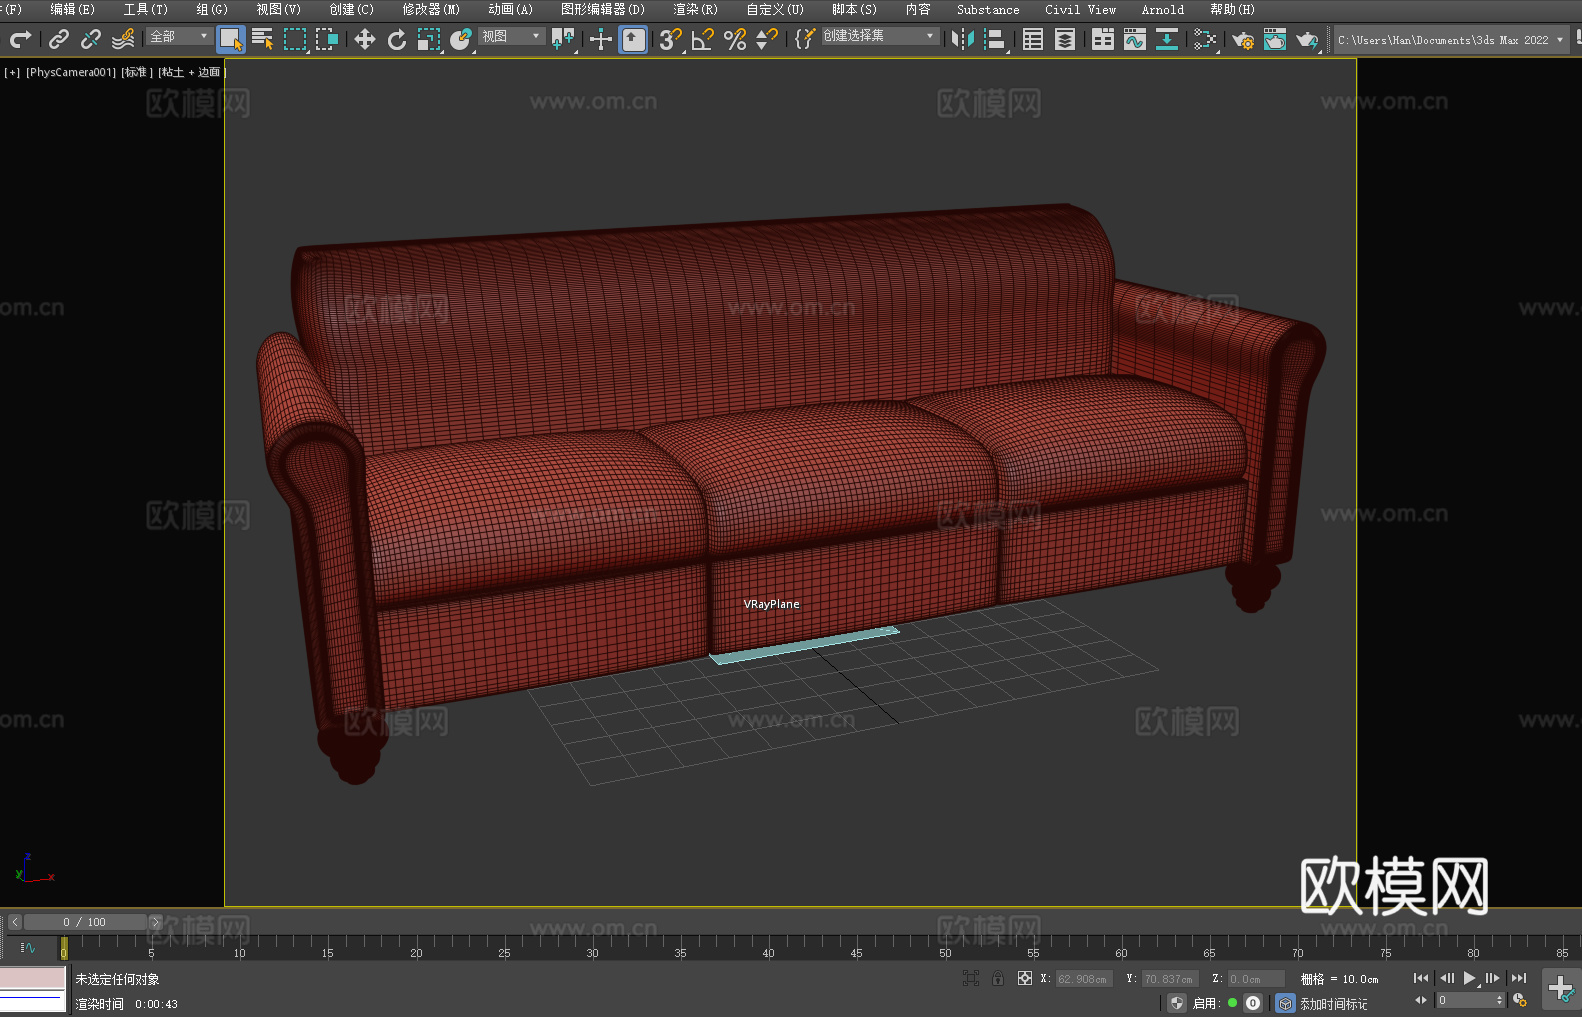Open the Schematic View icon

click(x=1205, y=39)
